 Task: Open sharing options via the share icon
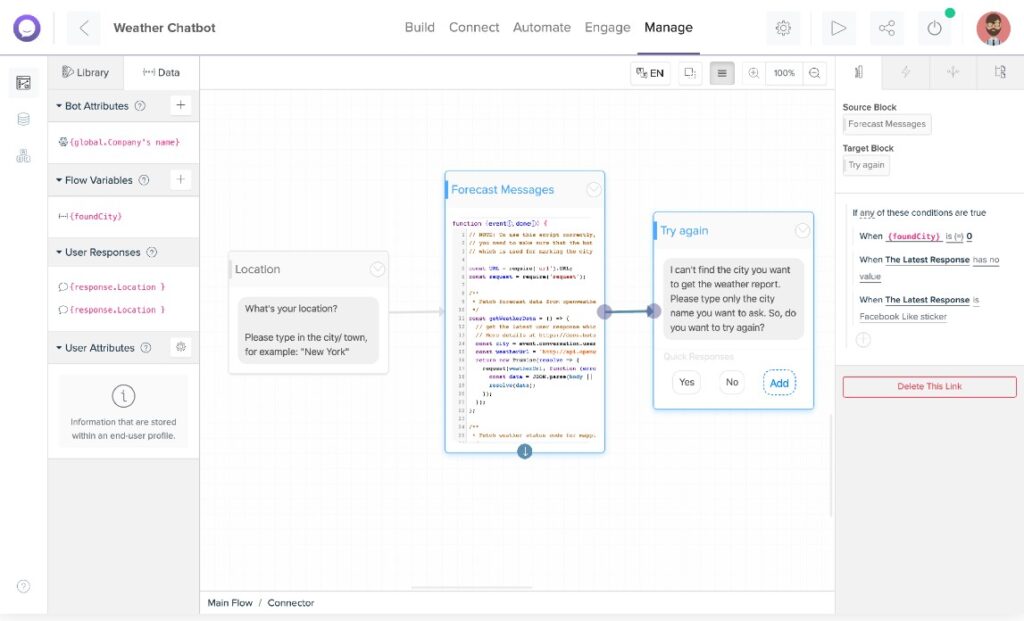pyautogui.click(x=887, y=28)
